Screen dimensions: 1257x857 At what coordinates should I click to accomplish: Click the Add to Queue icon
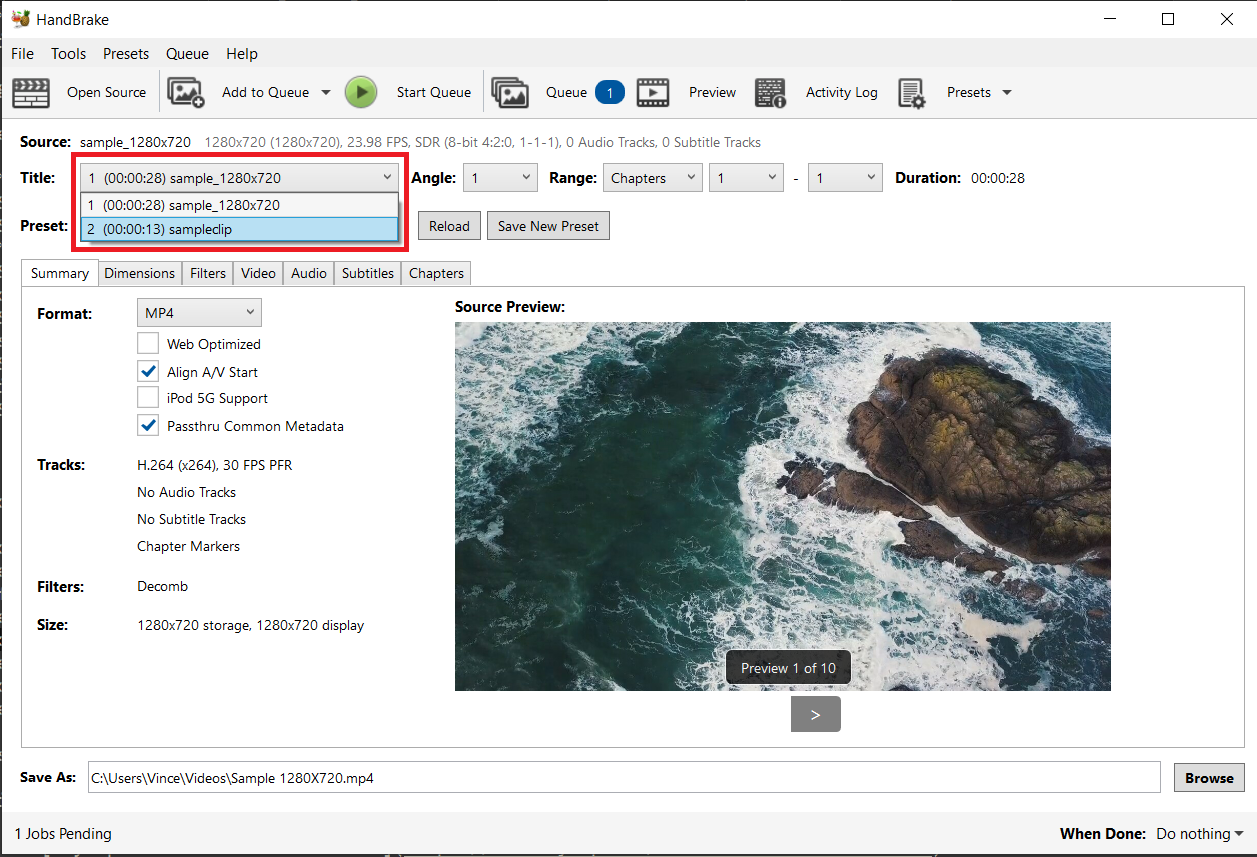185,92
